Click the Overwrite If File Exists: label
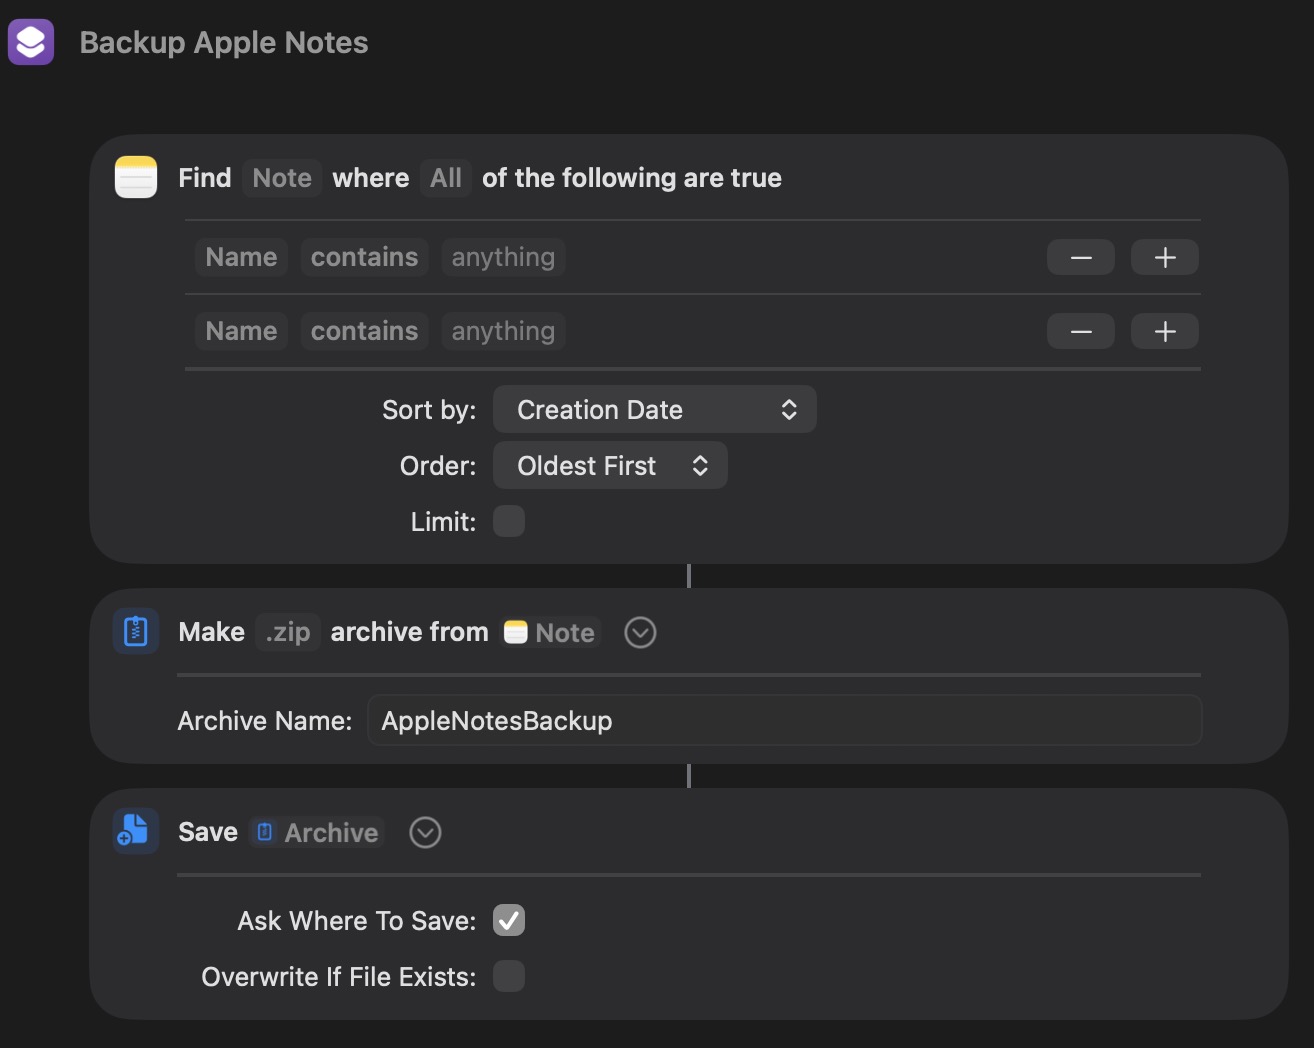 point(339,977)
